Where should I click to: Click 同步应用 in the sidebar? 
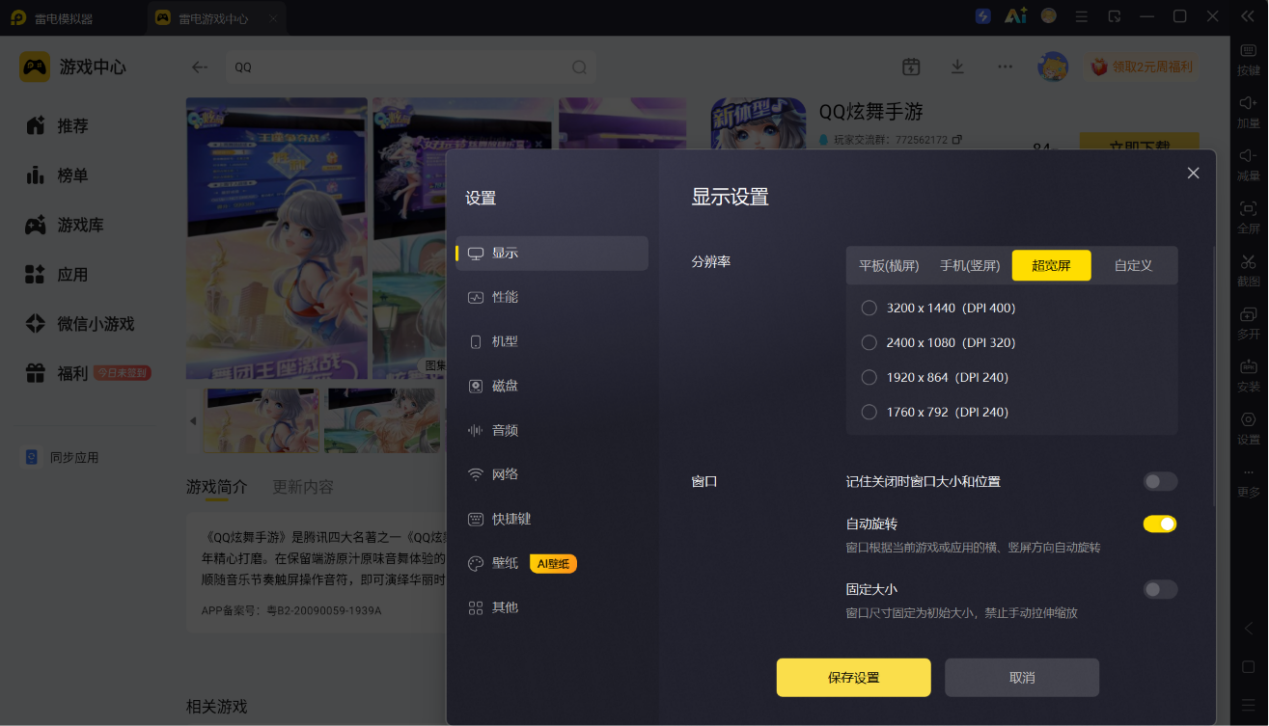tap(62, 457)
